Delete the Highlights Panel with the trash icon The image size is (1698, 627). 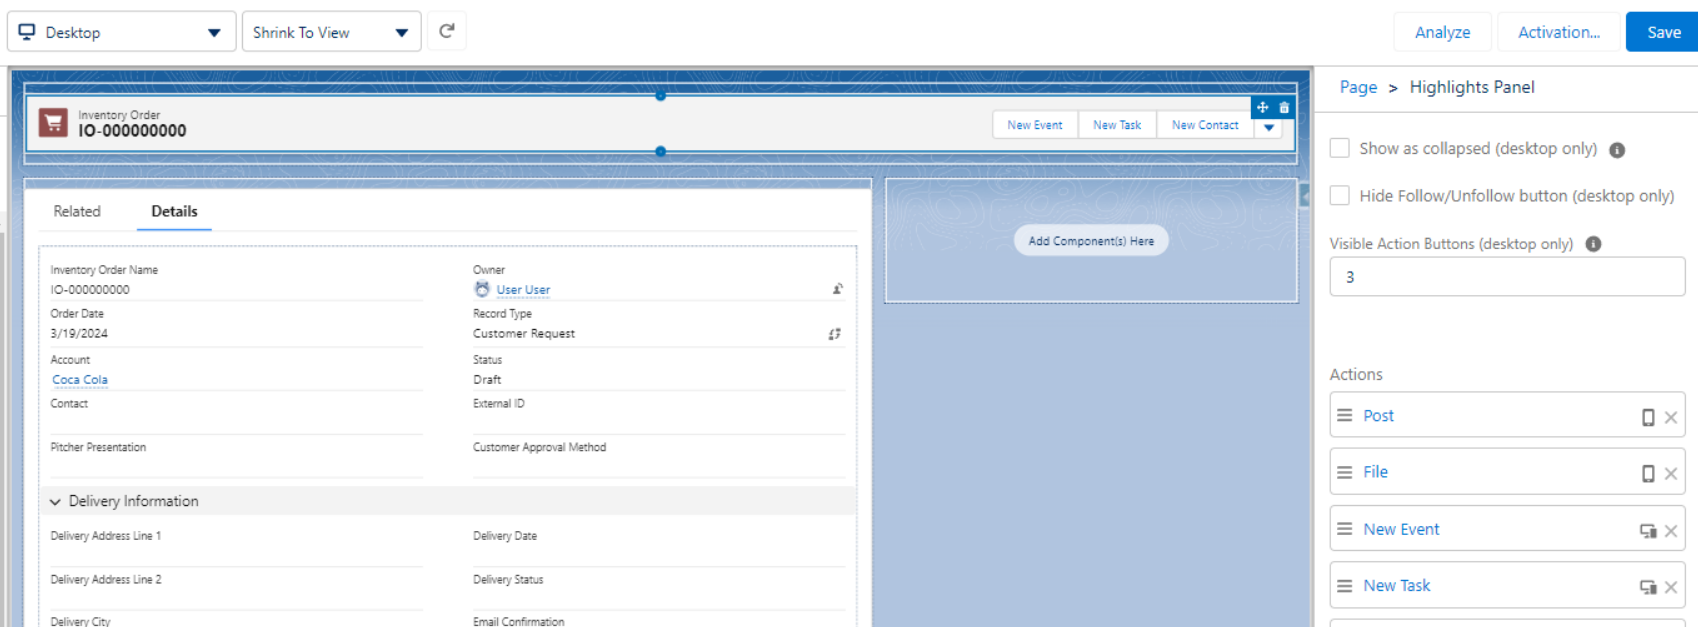(x=1284, y=107)
